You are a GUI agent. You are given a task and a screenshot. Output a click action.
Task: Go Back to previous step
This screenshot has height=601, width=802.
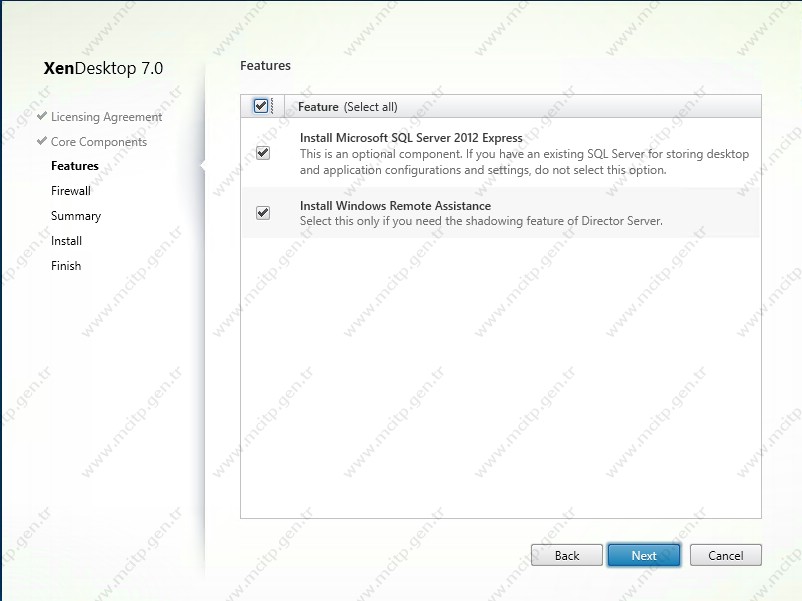[x=567, y=555]
